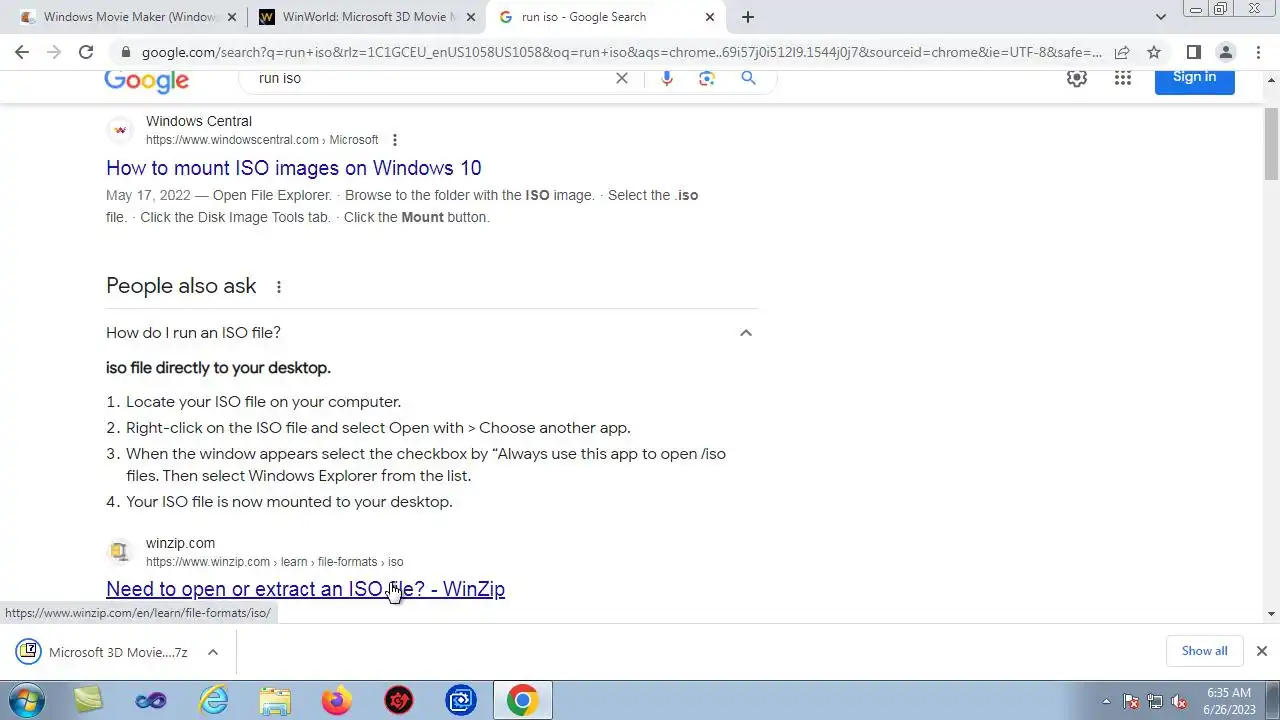Open How to mount ISO images on Windows 10
Image resolution: width=1280 pixels, height=720 pixels.
(293, 168)
